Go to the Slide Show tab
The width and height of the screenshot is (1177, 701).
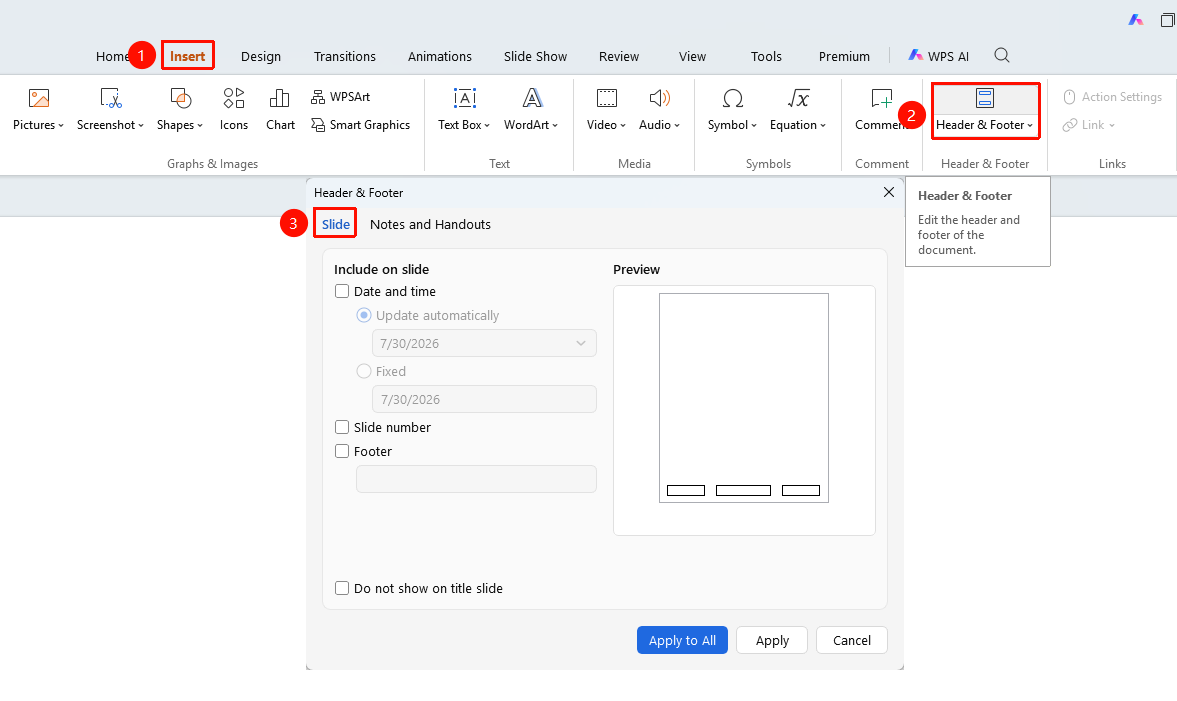[x=535, y=56]
